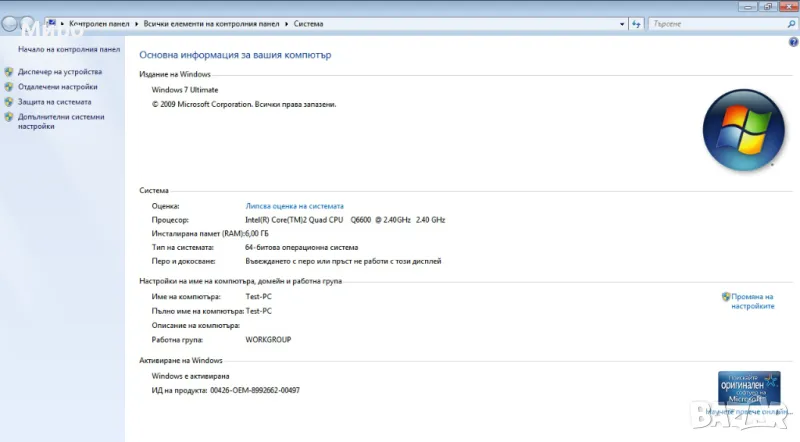Click the shield icon beside Отдалечени настройки
800x442 pixels.
tap(9, 87)
